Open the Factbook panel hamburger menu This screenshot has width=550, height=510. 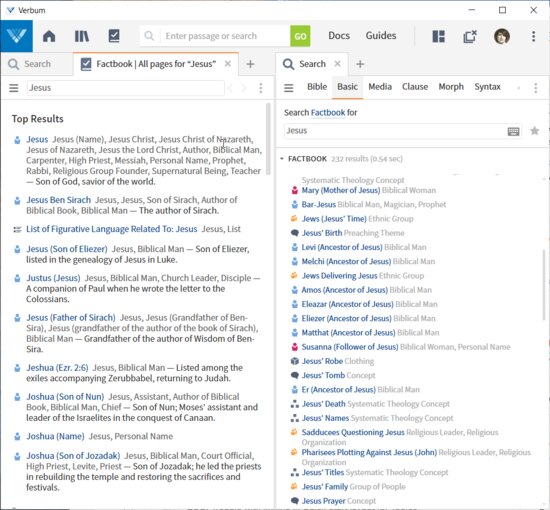pyautogui.click(x=14, y=88)
